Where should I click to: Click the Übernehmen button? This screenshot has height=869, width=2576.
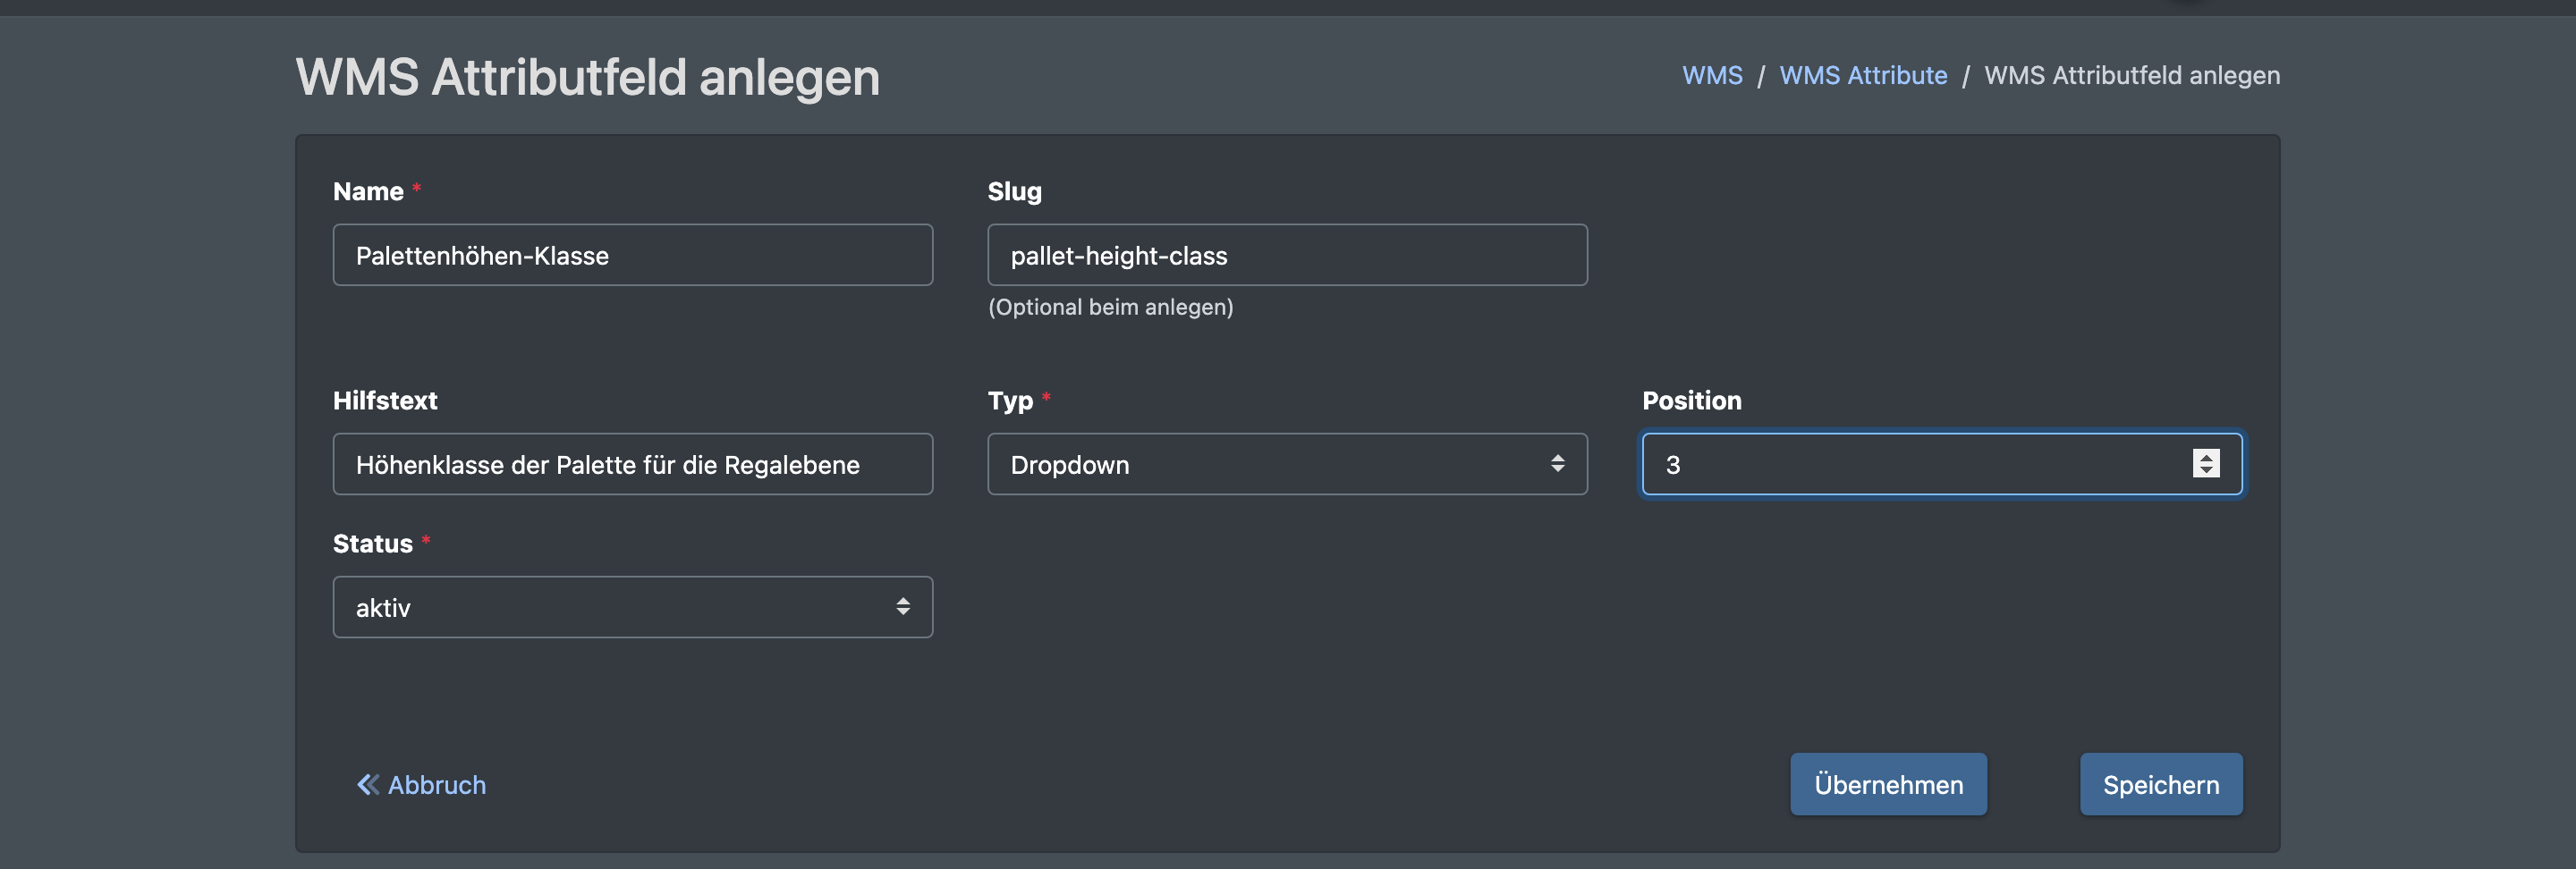[1888, 784]
